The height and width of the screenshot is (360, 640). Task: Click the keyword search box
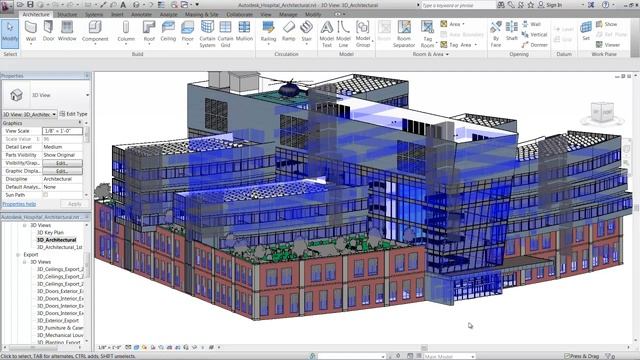pos(458,5)
